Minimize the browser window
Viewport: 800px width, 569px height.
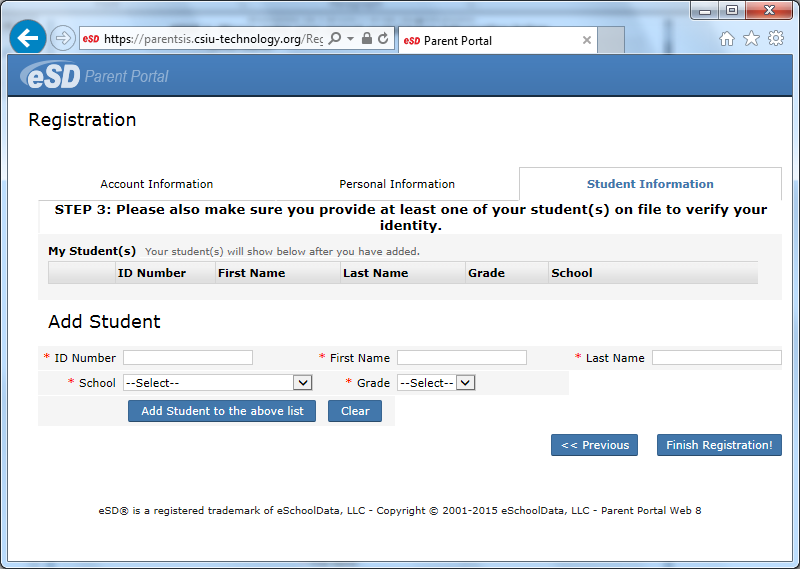click(705, 10)
